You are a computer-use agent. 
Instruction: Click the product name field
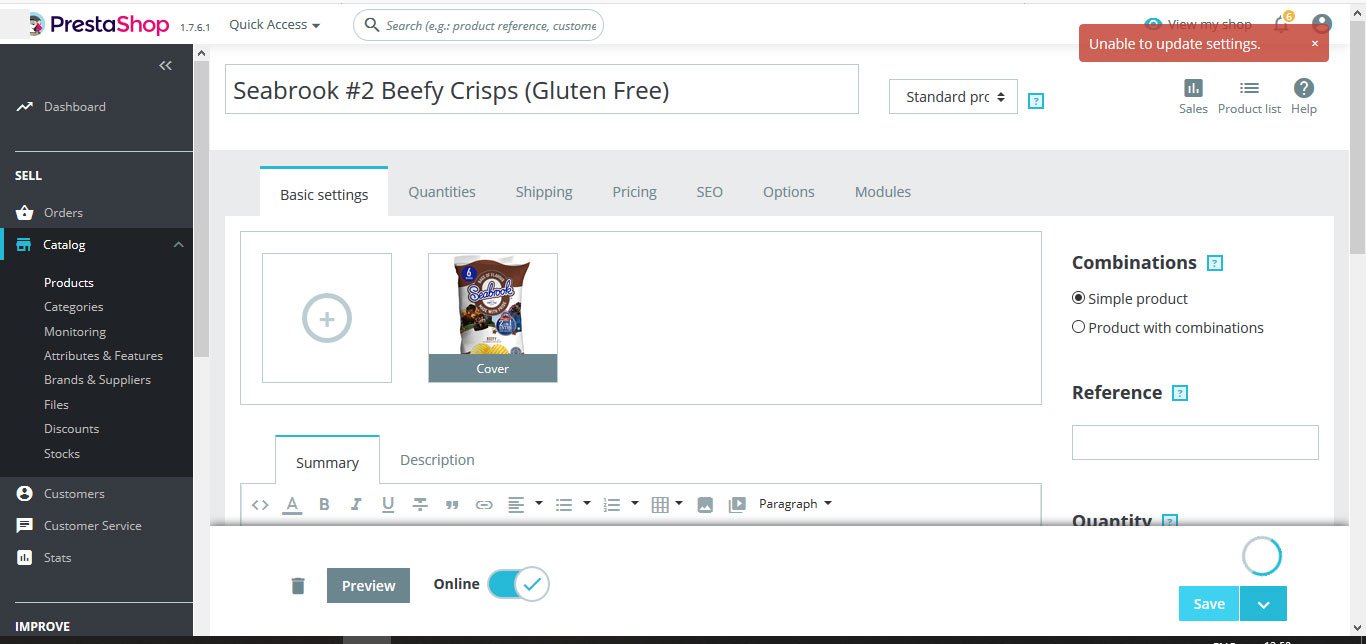coord(541,89)
